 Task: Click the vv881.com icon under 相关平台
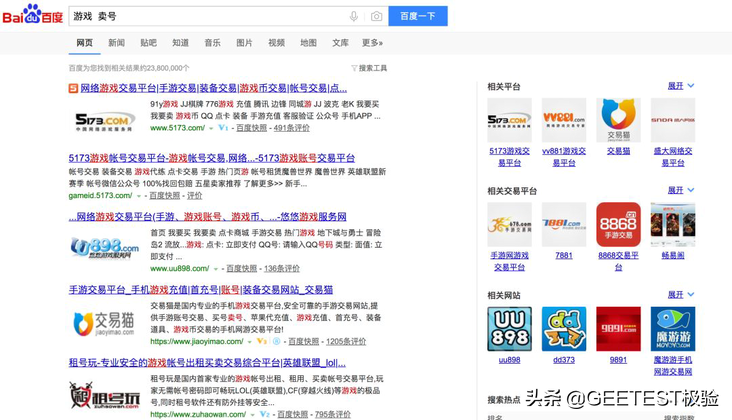(x=564, y=120)
